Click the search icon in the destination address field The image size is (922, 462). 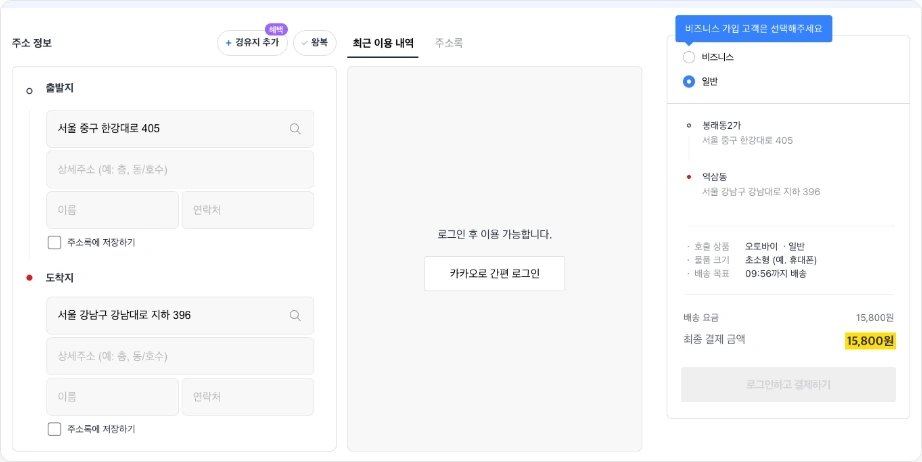point(295,316)
